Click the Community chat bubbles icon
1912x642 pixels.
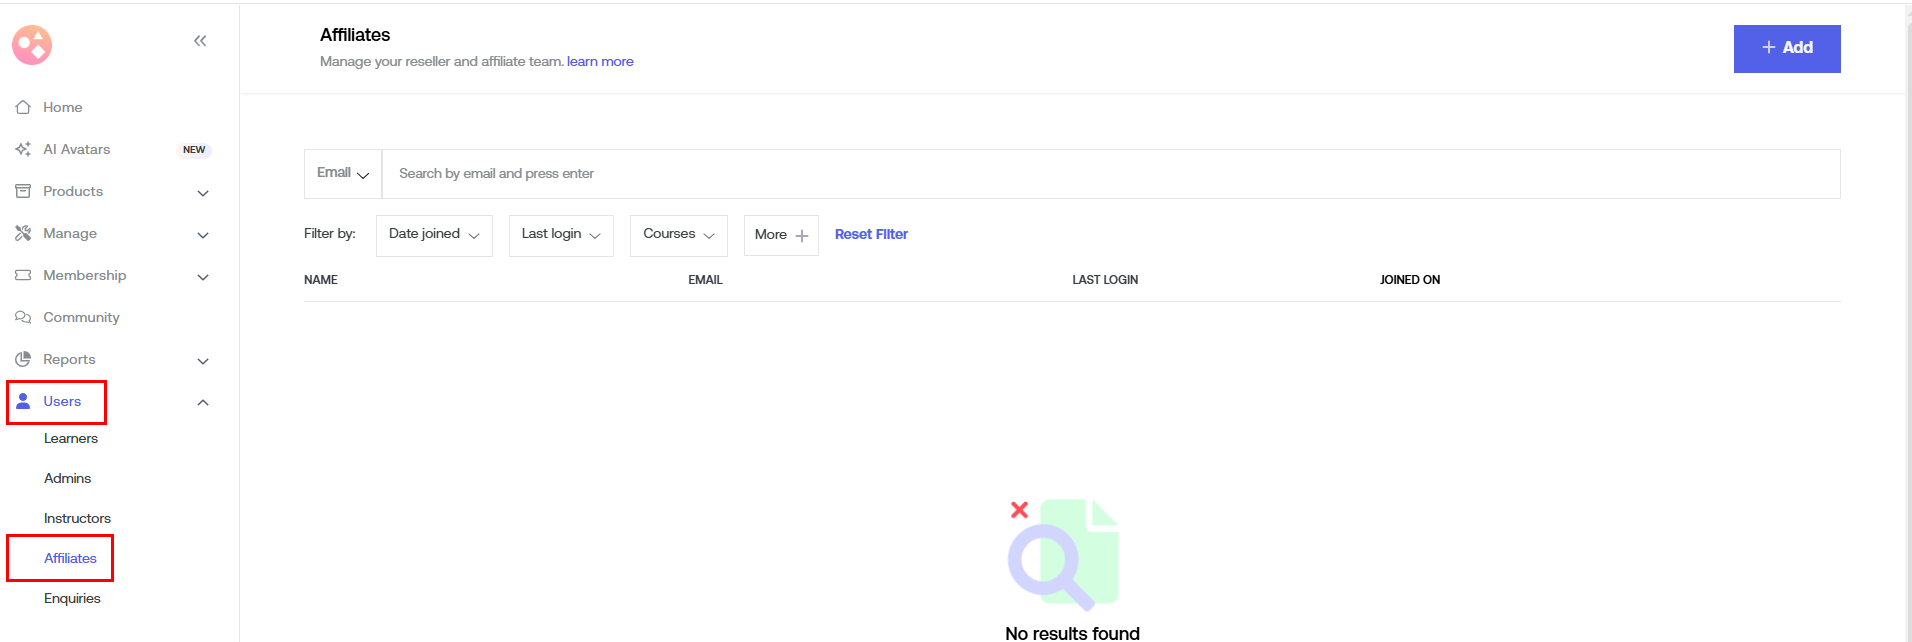pyautogui.click(x=23, y=317)
